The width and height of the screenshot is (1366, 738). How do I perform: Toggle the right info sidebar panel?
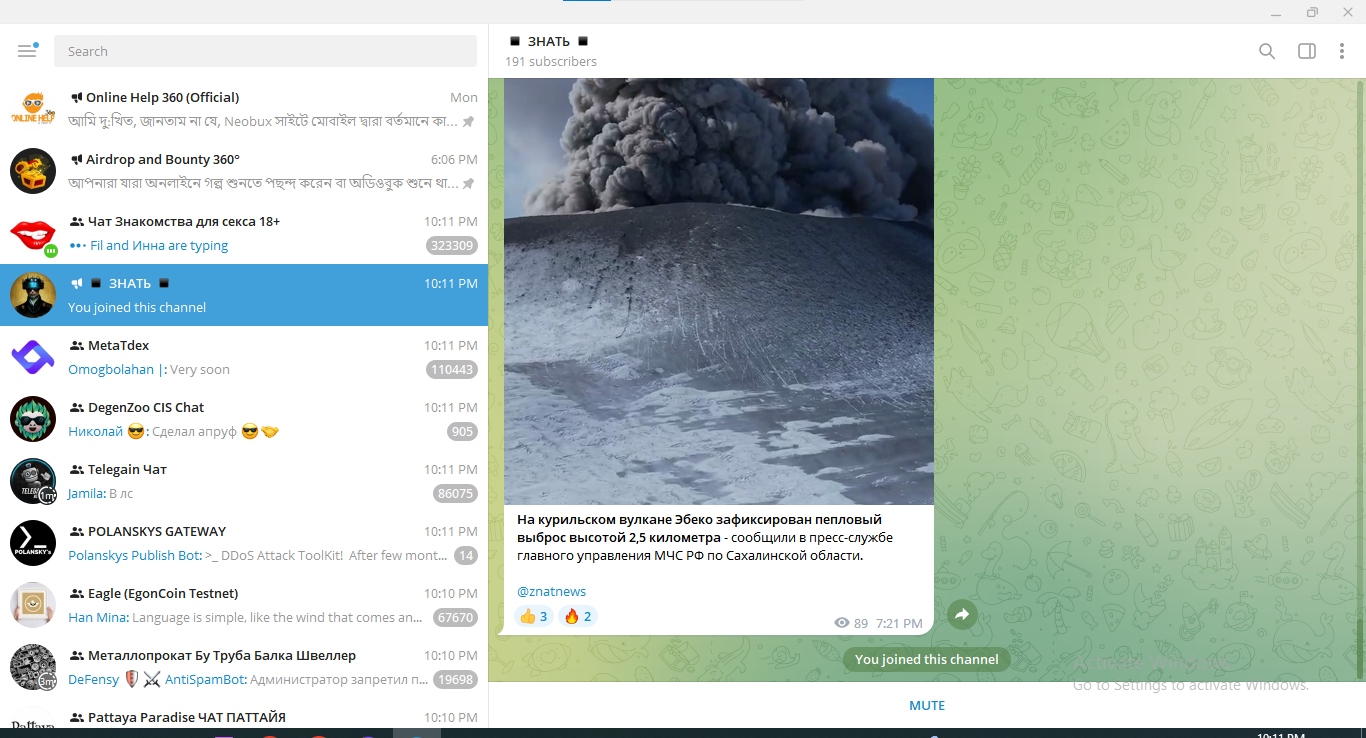click(x=1306, y=51)
